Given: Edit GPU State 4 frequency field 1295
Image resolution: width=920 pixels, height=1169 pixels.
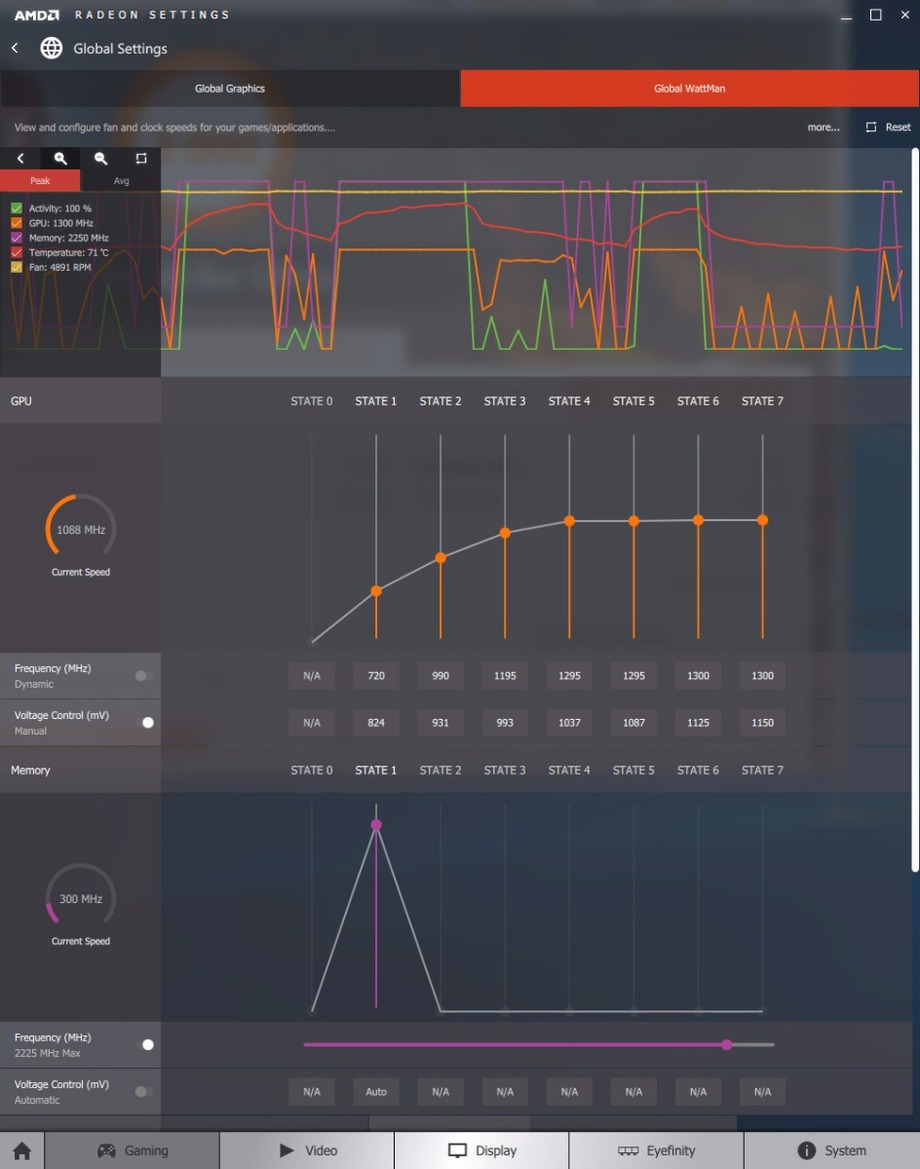Looking at the screenshot, I should point(569,675).
